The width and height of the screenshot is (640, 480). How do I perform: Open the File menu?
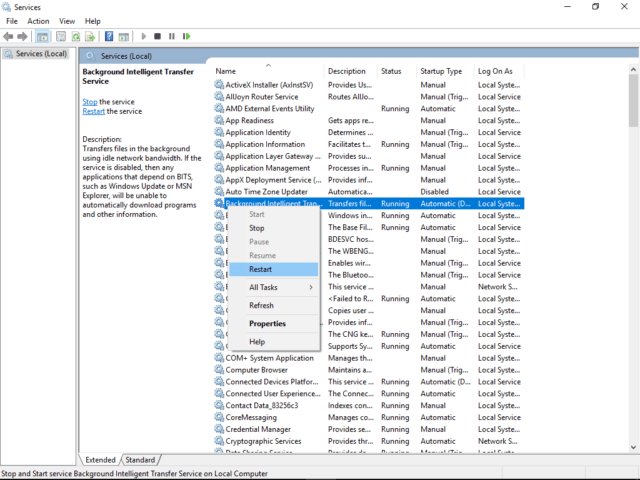point(12,21)
